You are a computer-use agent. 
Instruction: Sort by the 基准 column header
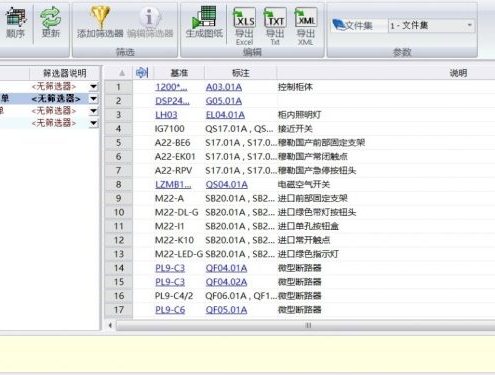179,73
